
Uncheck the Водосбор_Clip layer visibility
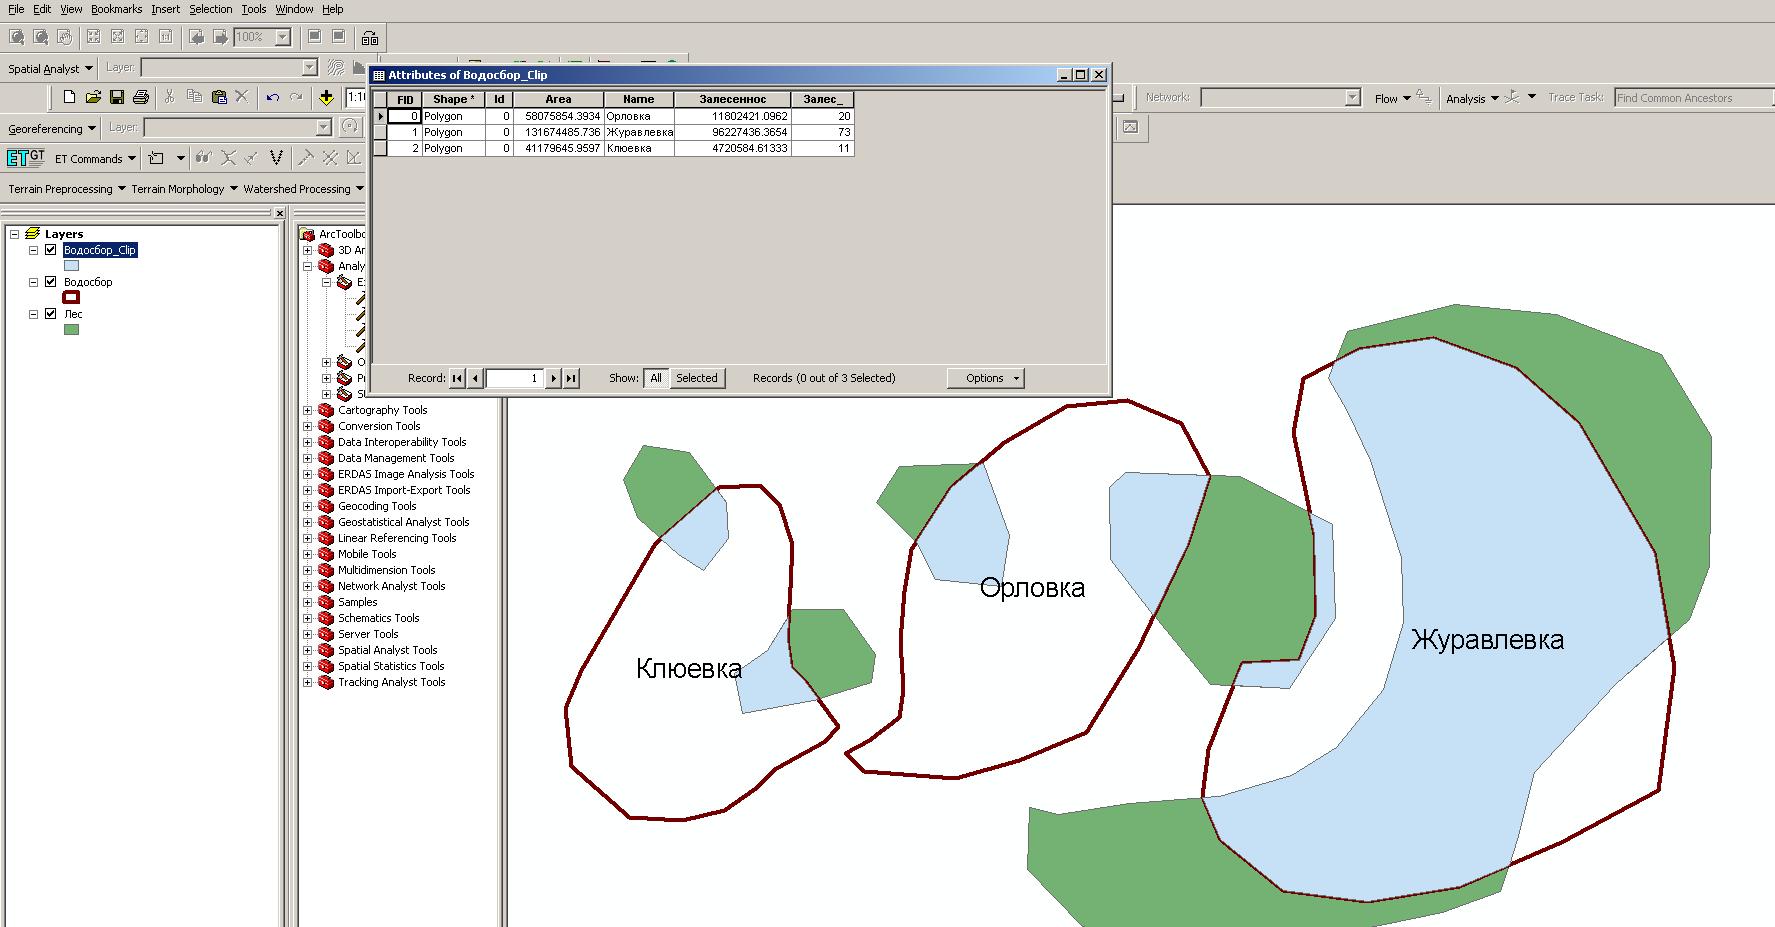coord(51,250)
